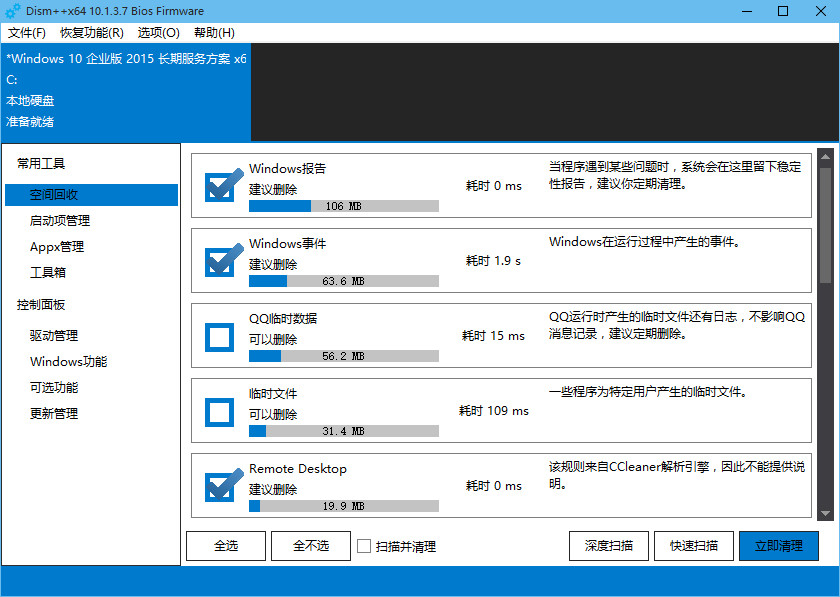Open the 文件(F) menu
The width and height of the screenshot is (840, 597).
click(27, 33)
